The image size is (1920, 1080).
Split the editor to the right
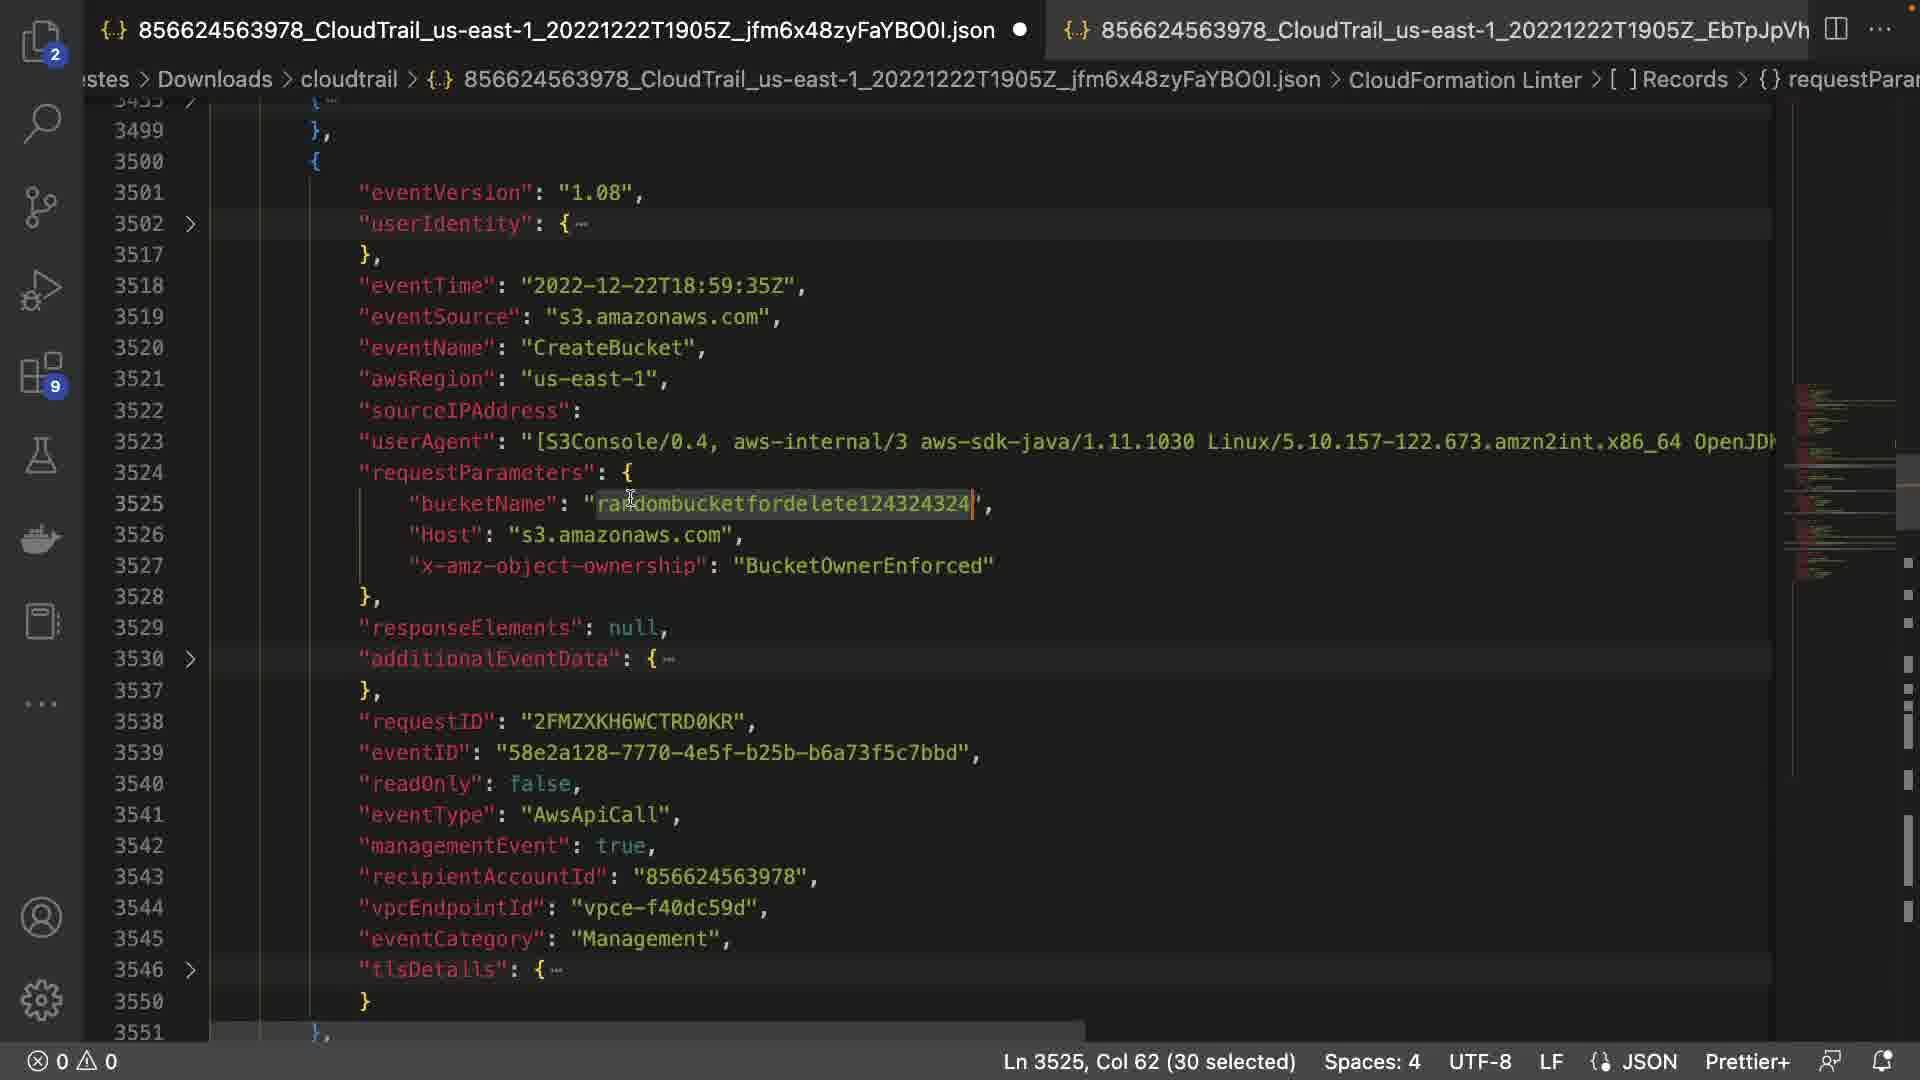click(1836, 29)
